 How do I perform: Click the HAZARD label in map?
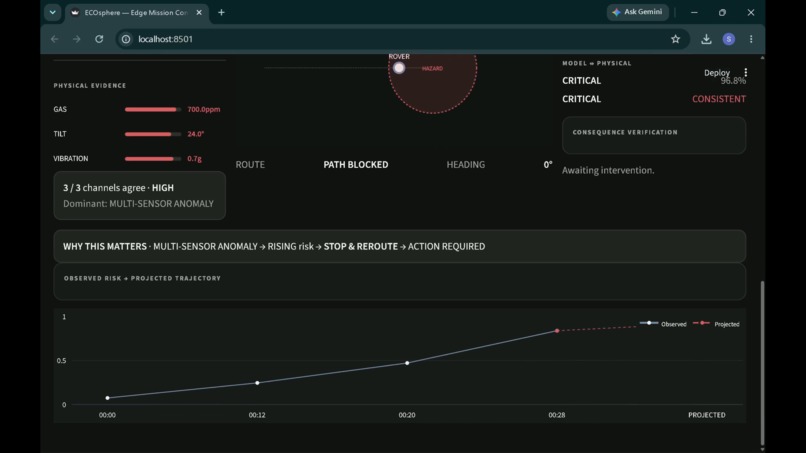click(432, 68)
